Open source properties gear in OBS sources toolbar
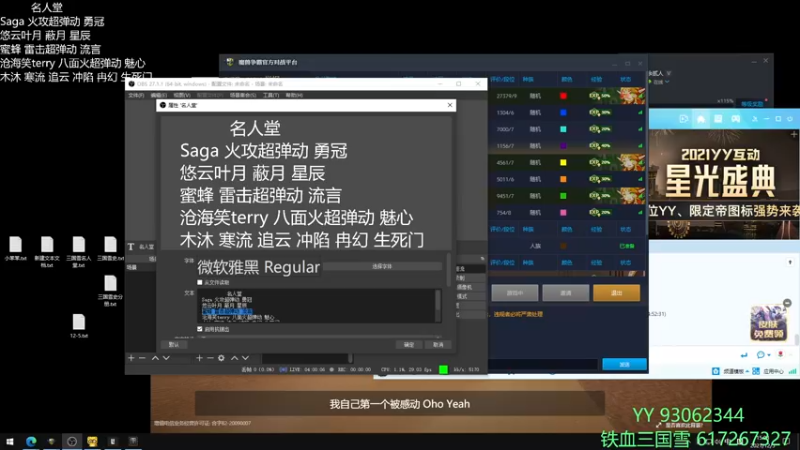 (221, 358)
